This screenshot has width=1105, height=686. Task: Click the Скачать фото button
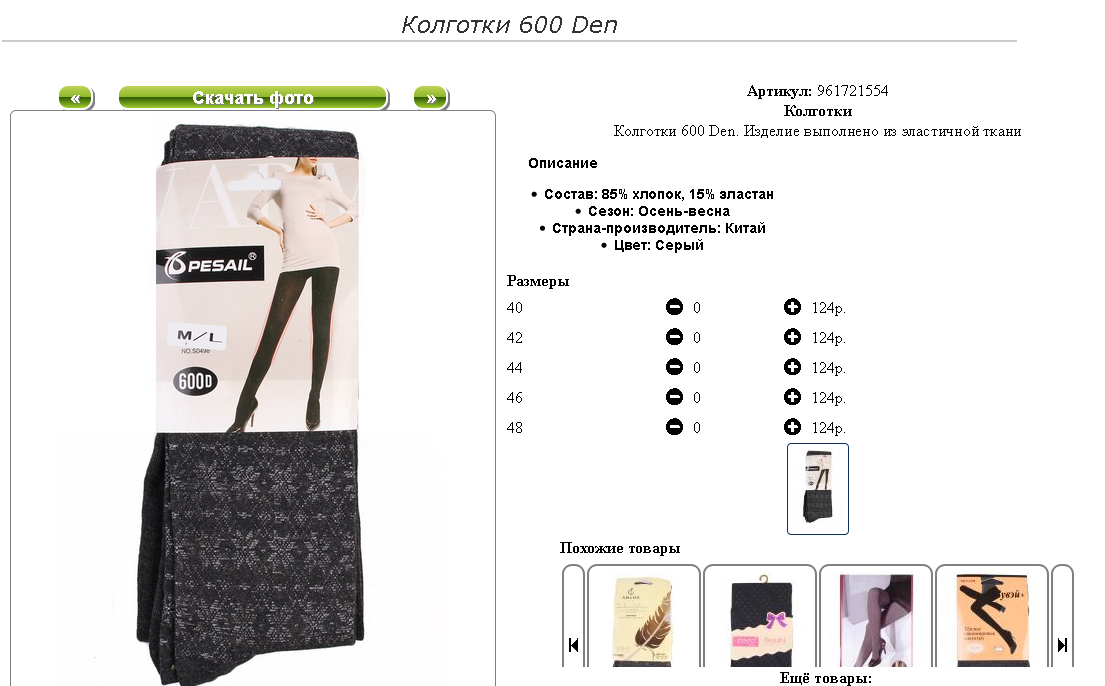tap(254, 98)
